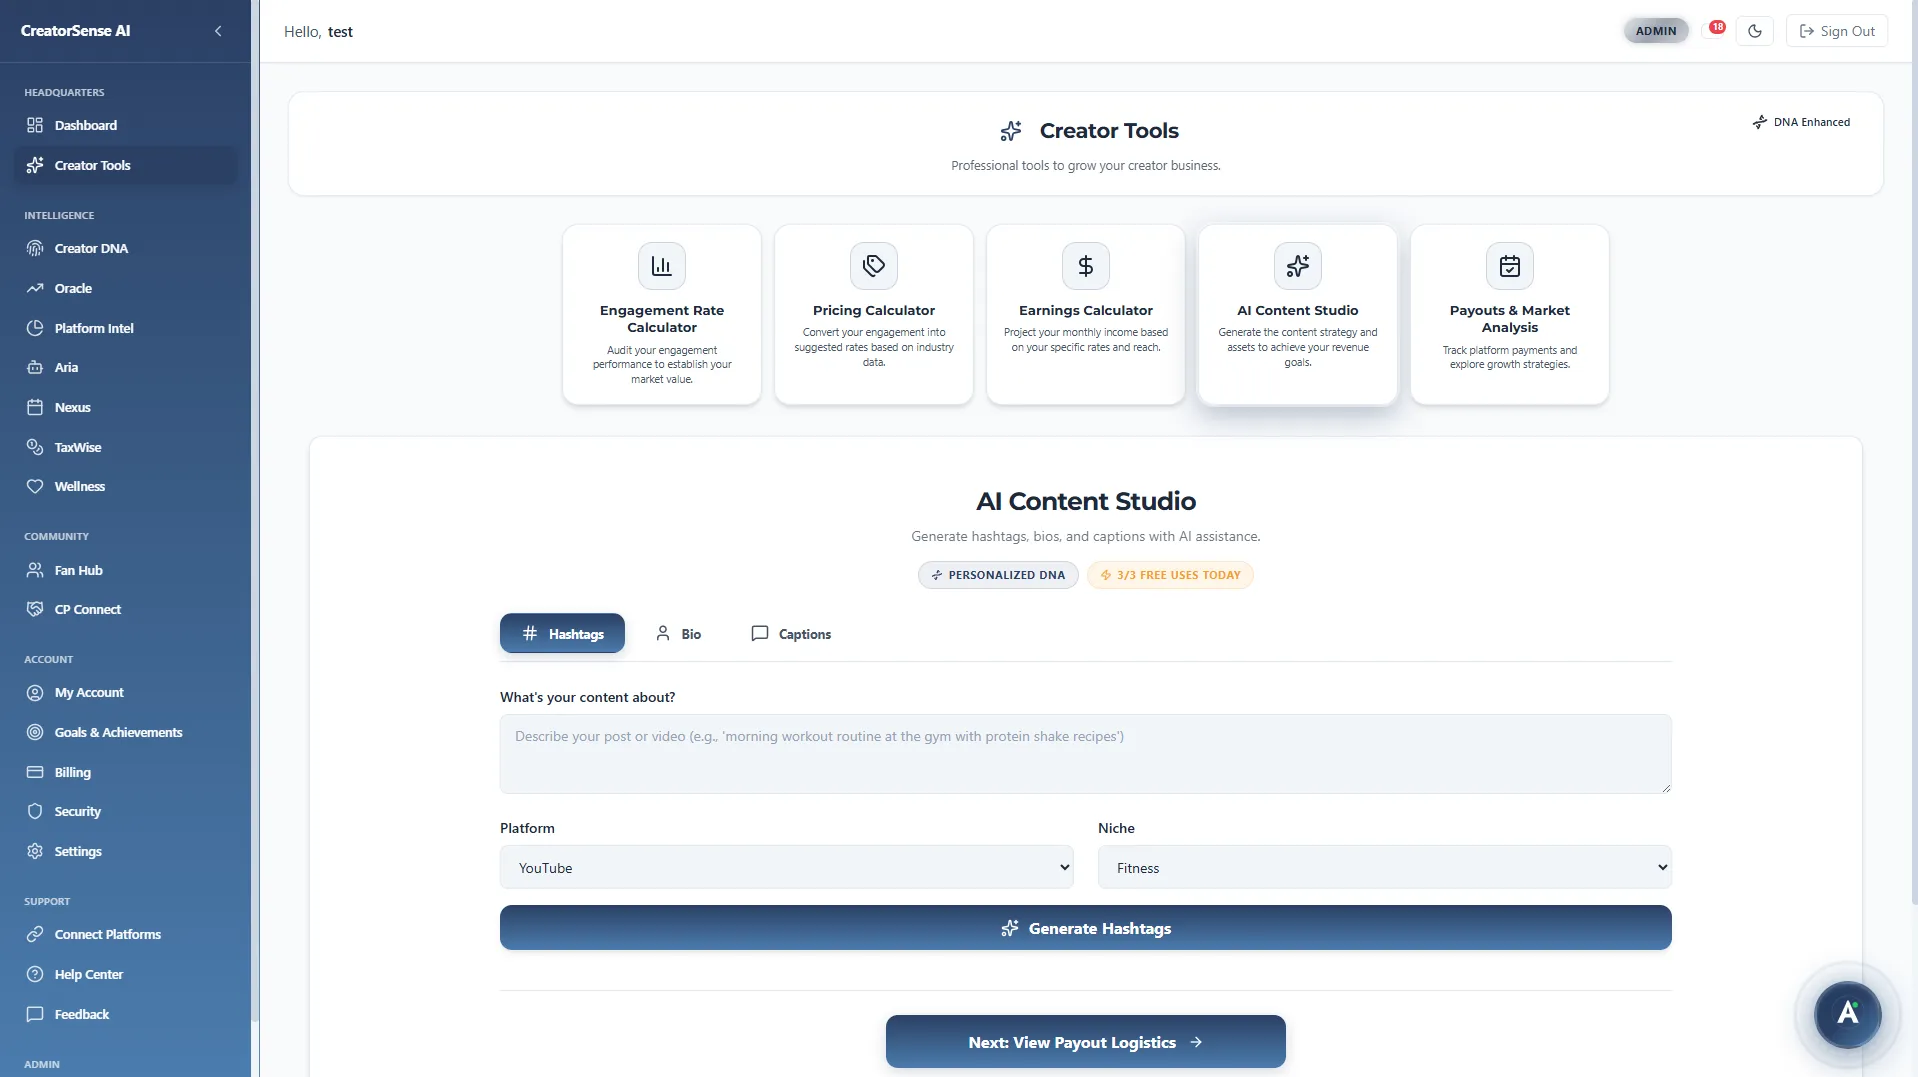Image resolution: width=1918 pixels, height=1077 pixels.
Task: Select the Oracle intelligence tool
Action: click(72, 288)
